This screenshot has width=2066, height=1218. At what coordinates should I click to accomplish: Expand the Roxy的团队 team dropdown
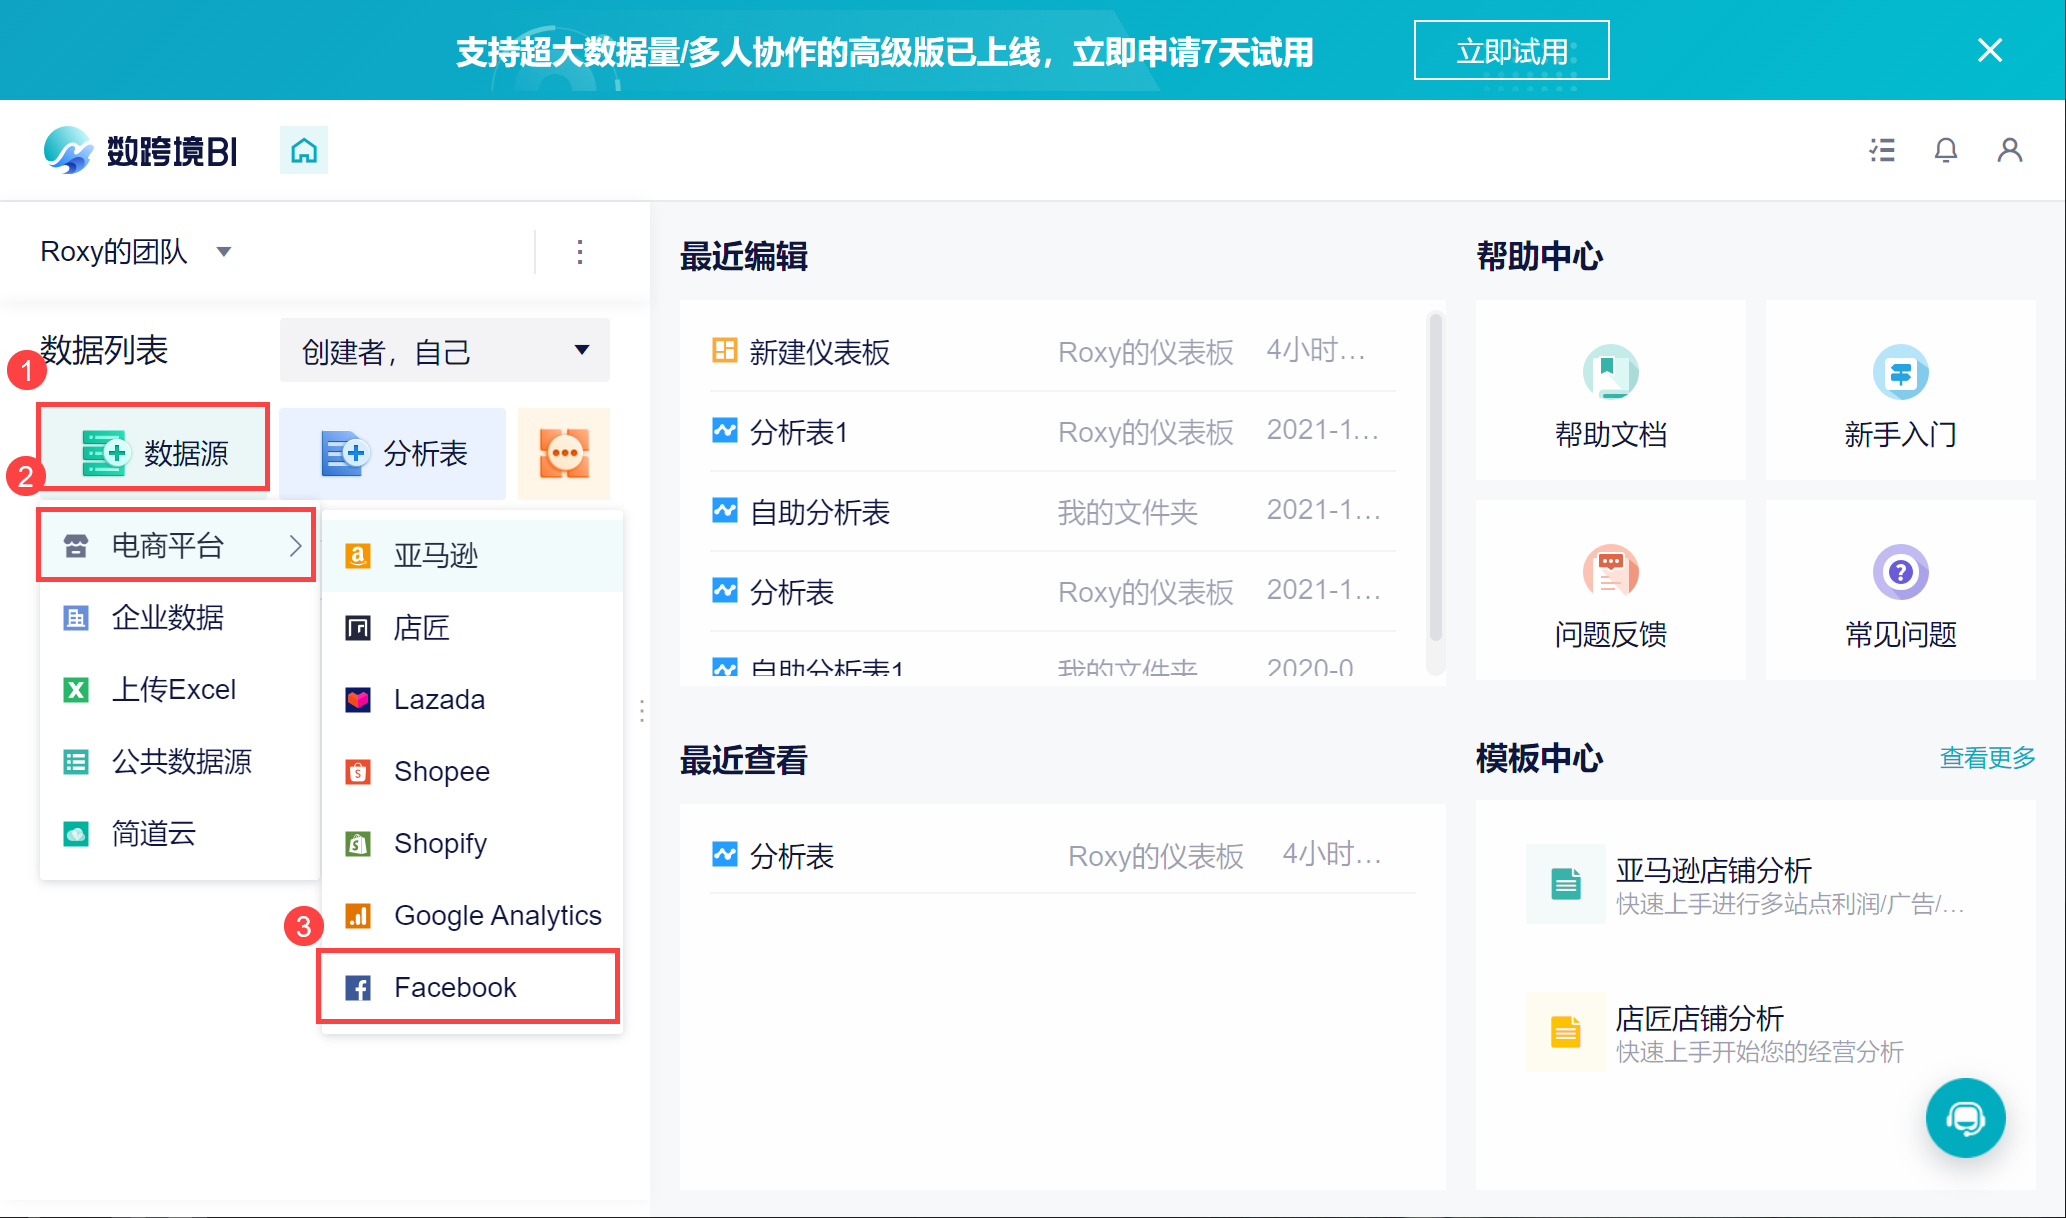coord(224,252)
